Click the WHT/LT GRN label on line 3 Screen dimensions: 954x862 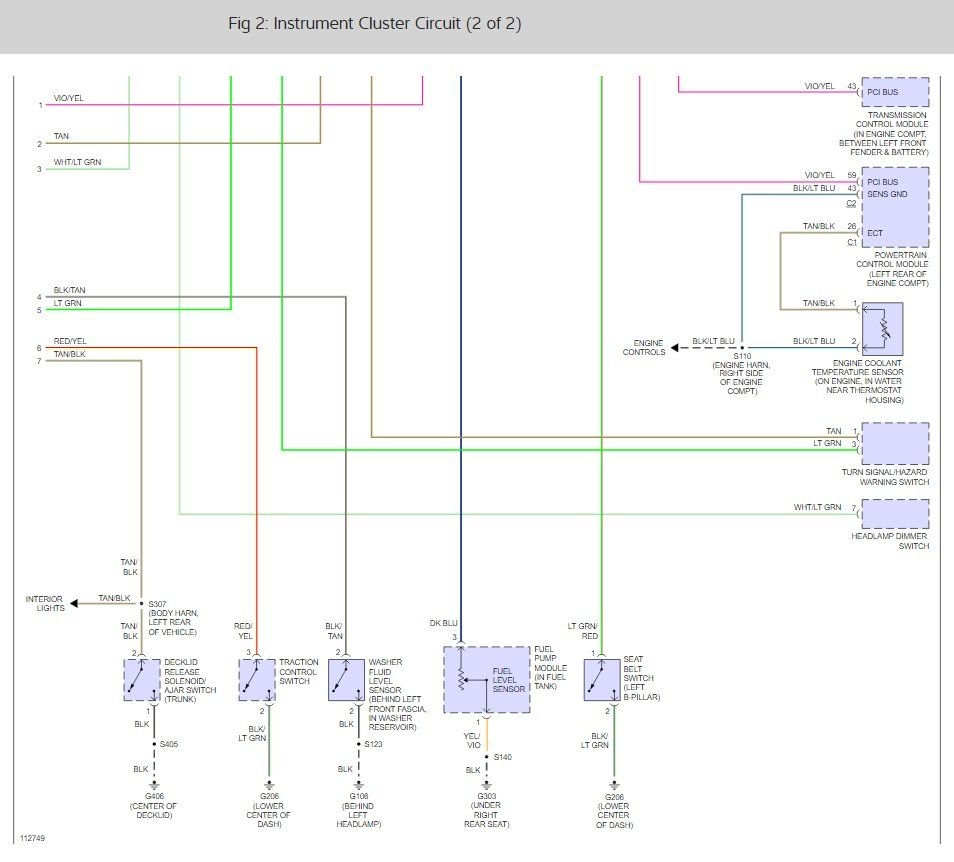tap(77, 162)
